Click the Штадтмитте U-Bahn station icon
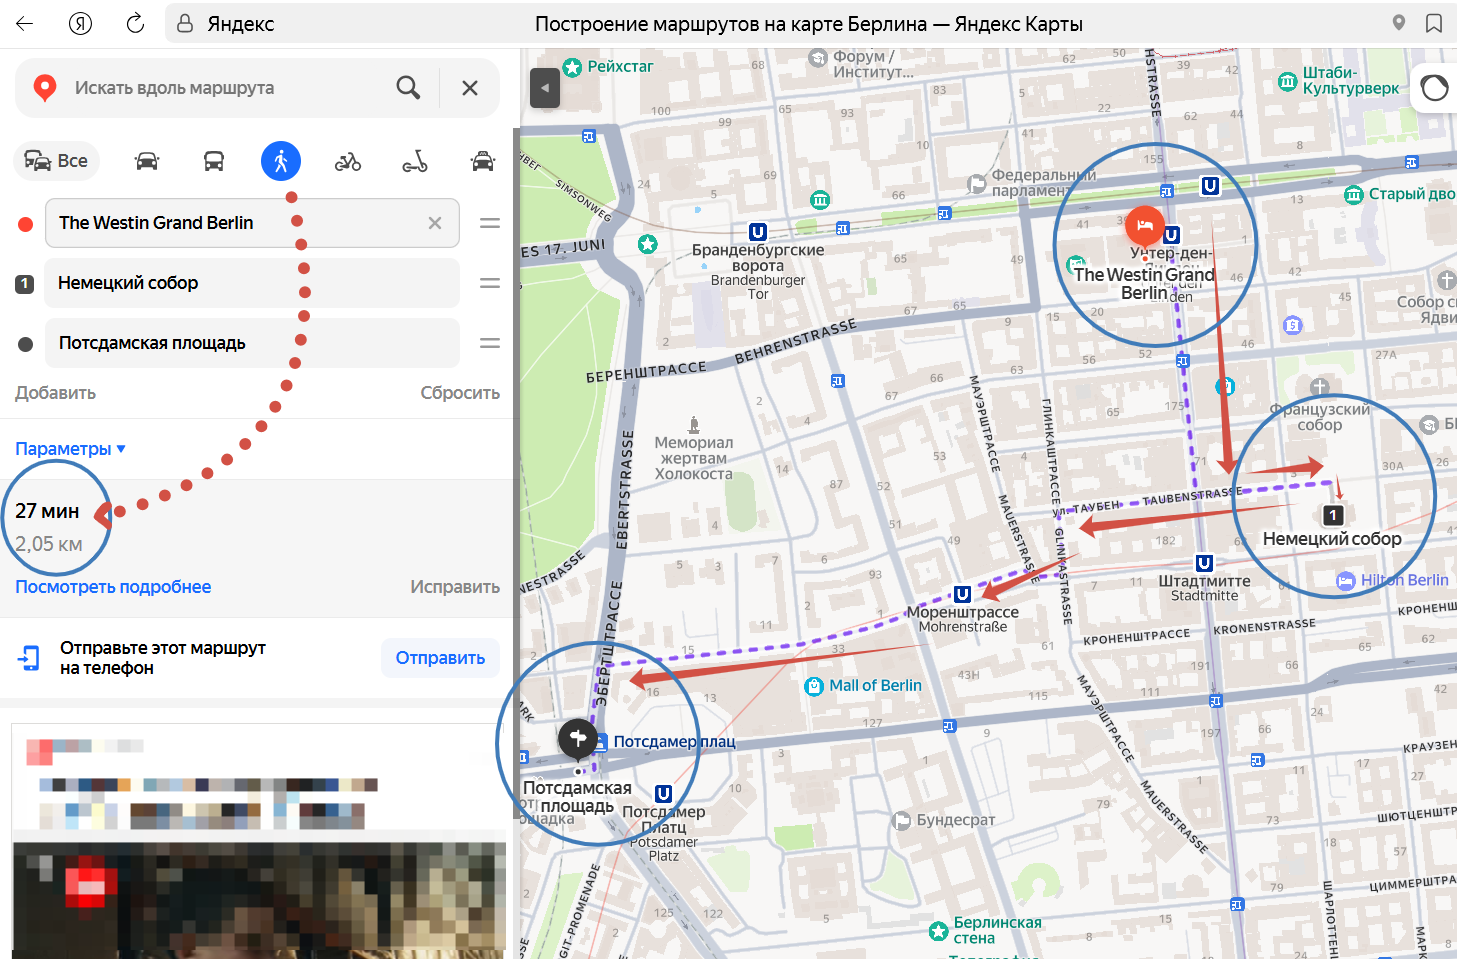The image size is (1457, 959). point(1204,563)
